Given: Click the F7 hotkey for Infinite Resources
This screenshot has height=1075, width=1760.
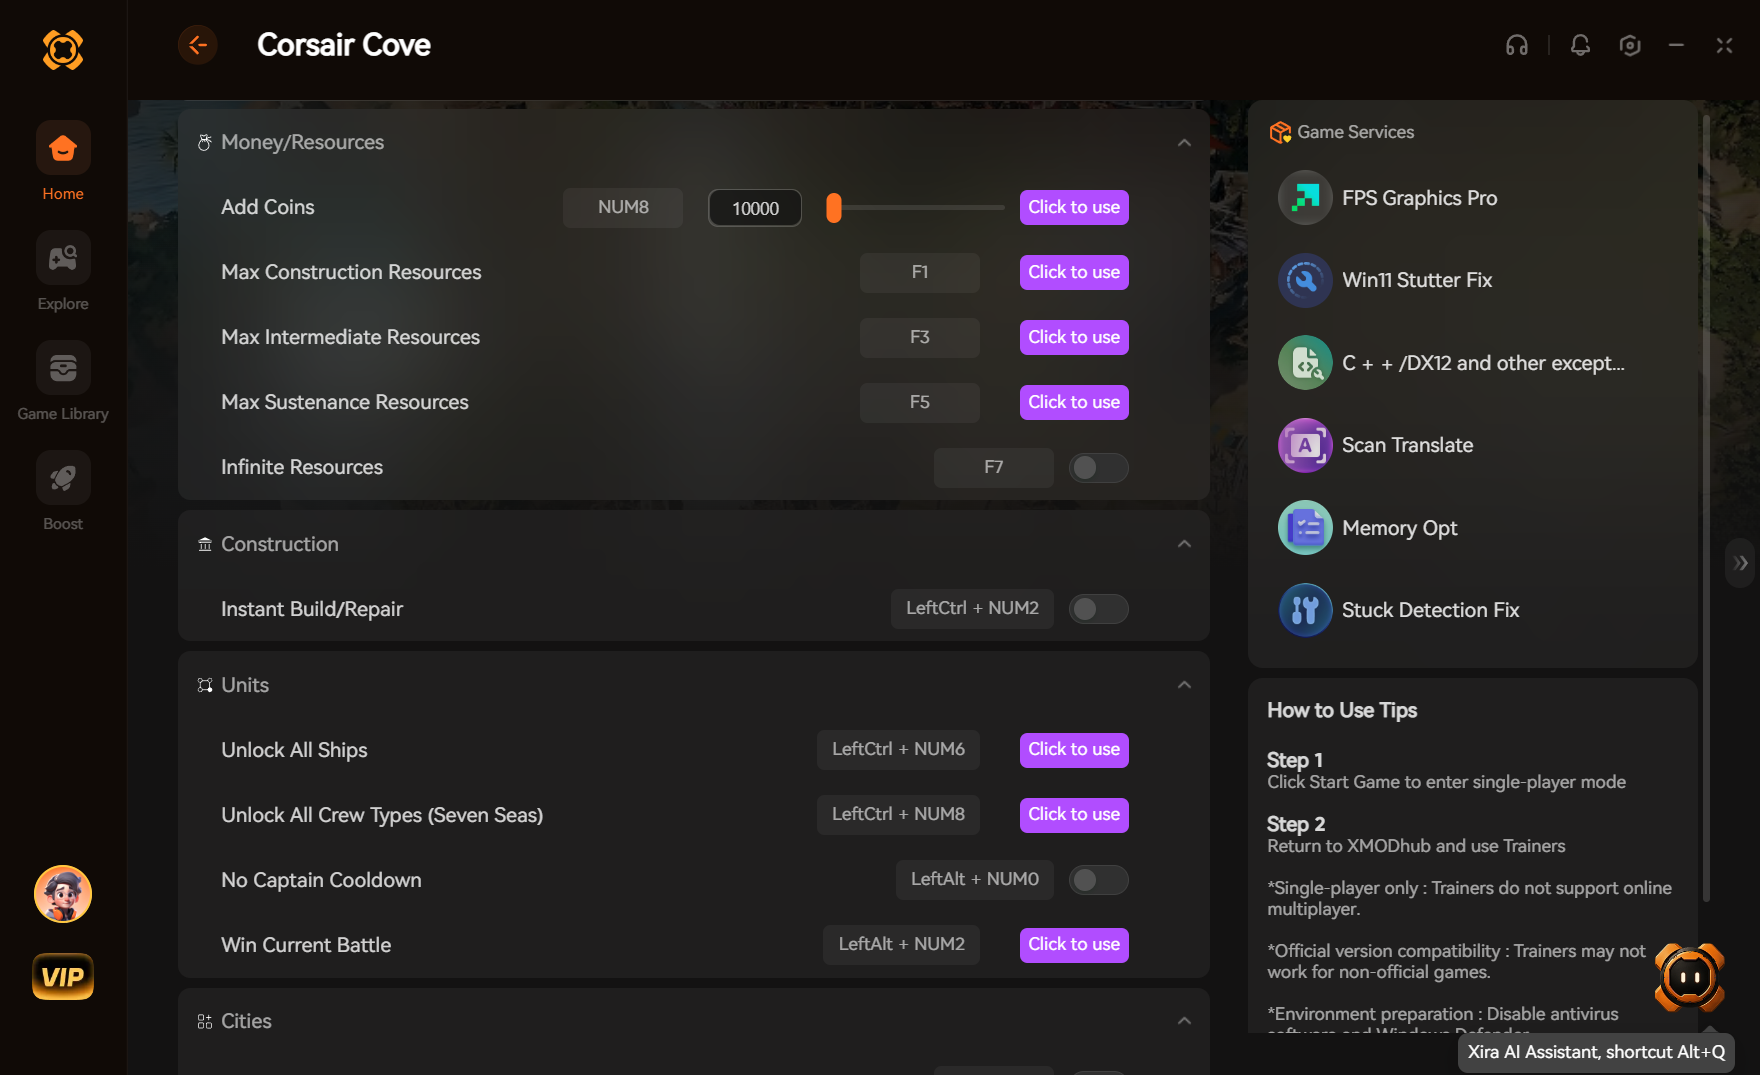Looking at the screenshot, I should pos(994,467).
